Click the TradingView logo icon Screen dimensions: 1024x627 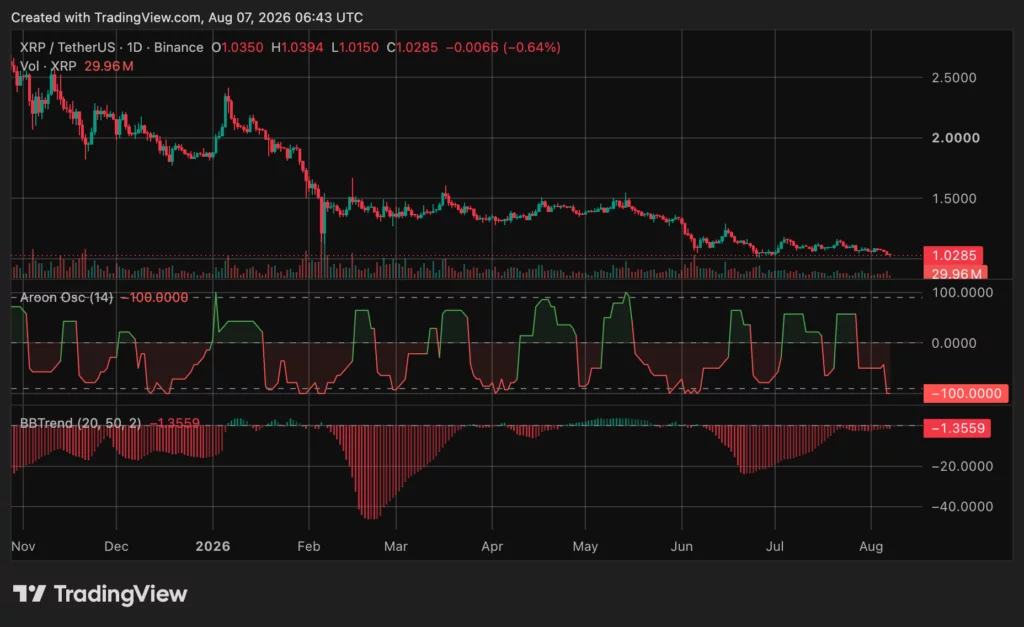coord(29,594)
